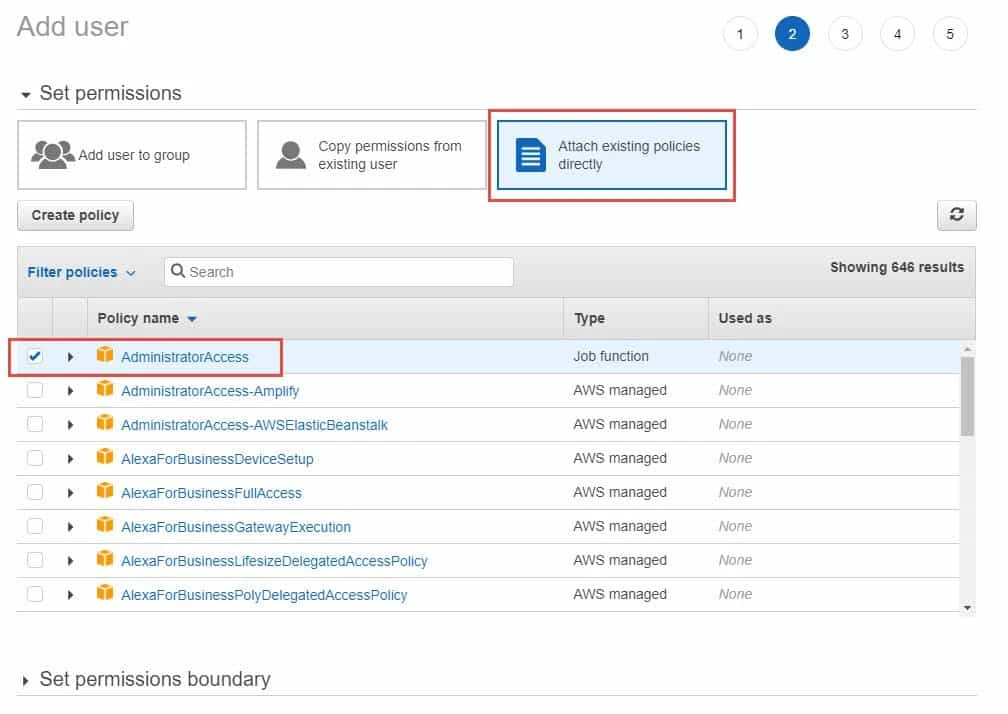The width and height of the screenshot is (1008, 714).
Task: Click the Copy permissions from existing user icon
Action: pyautogui.click(x=290, y=154)
